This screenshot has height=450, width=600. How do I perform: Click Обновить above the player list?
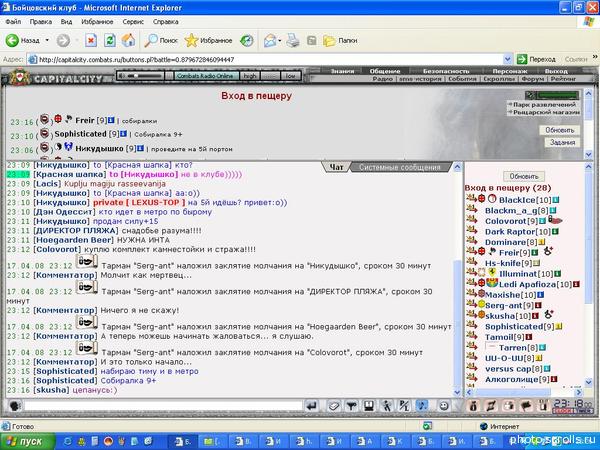524,176
